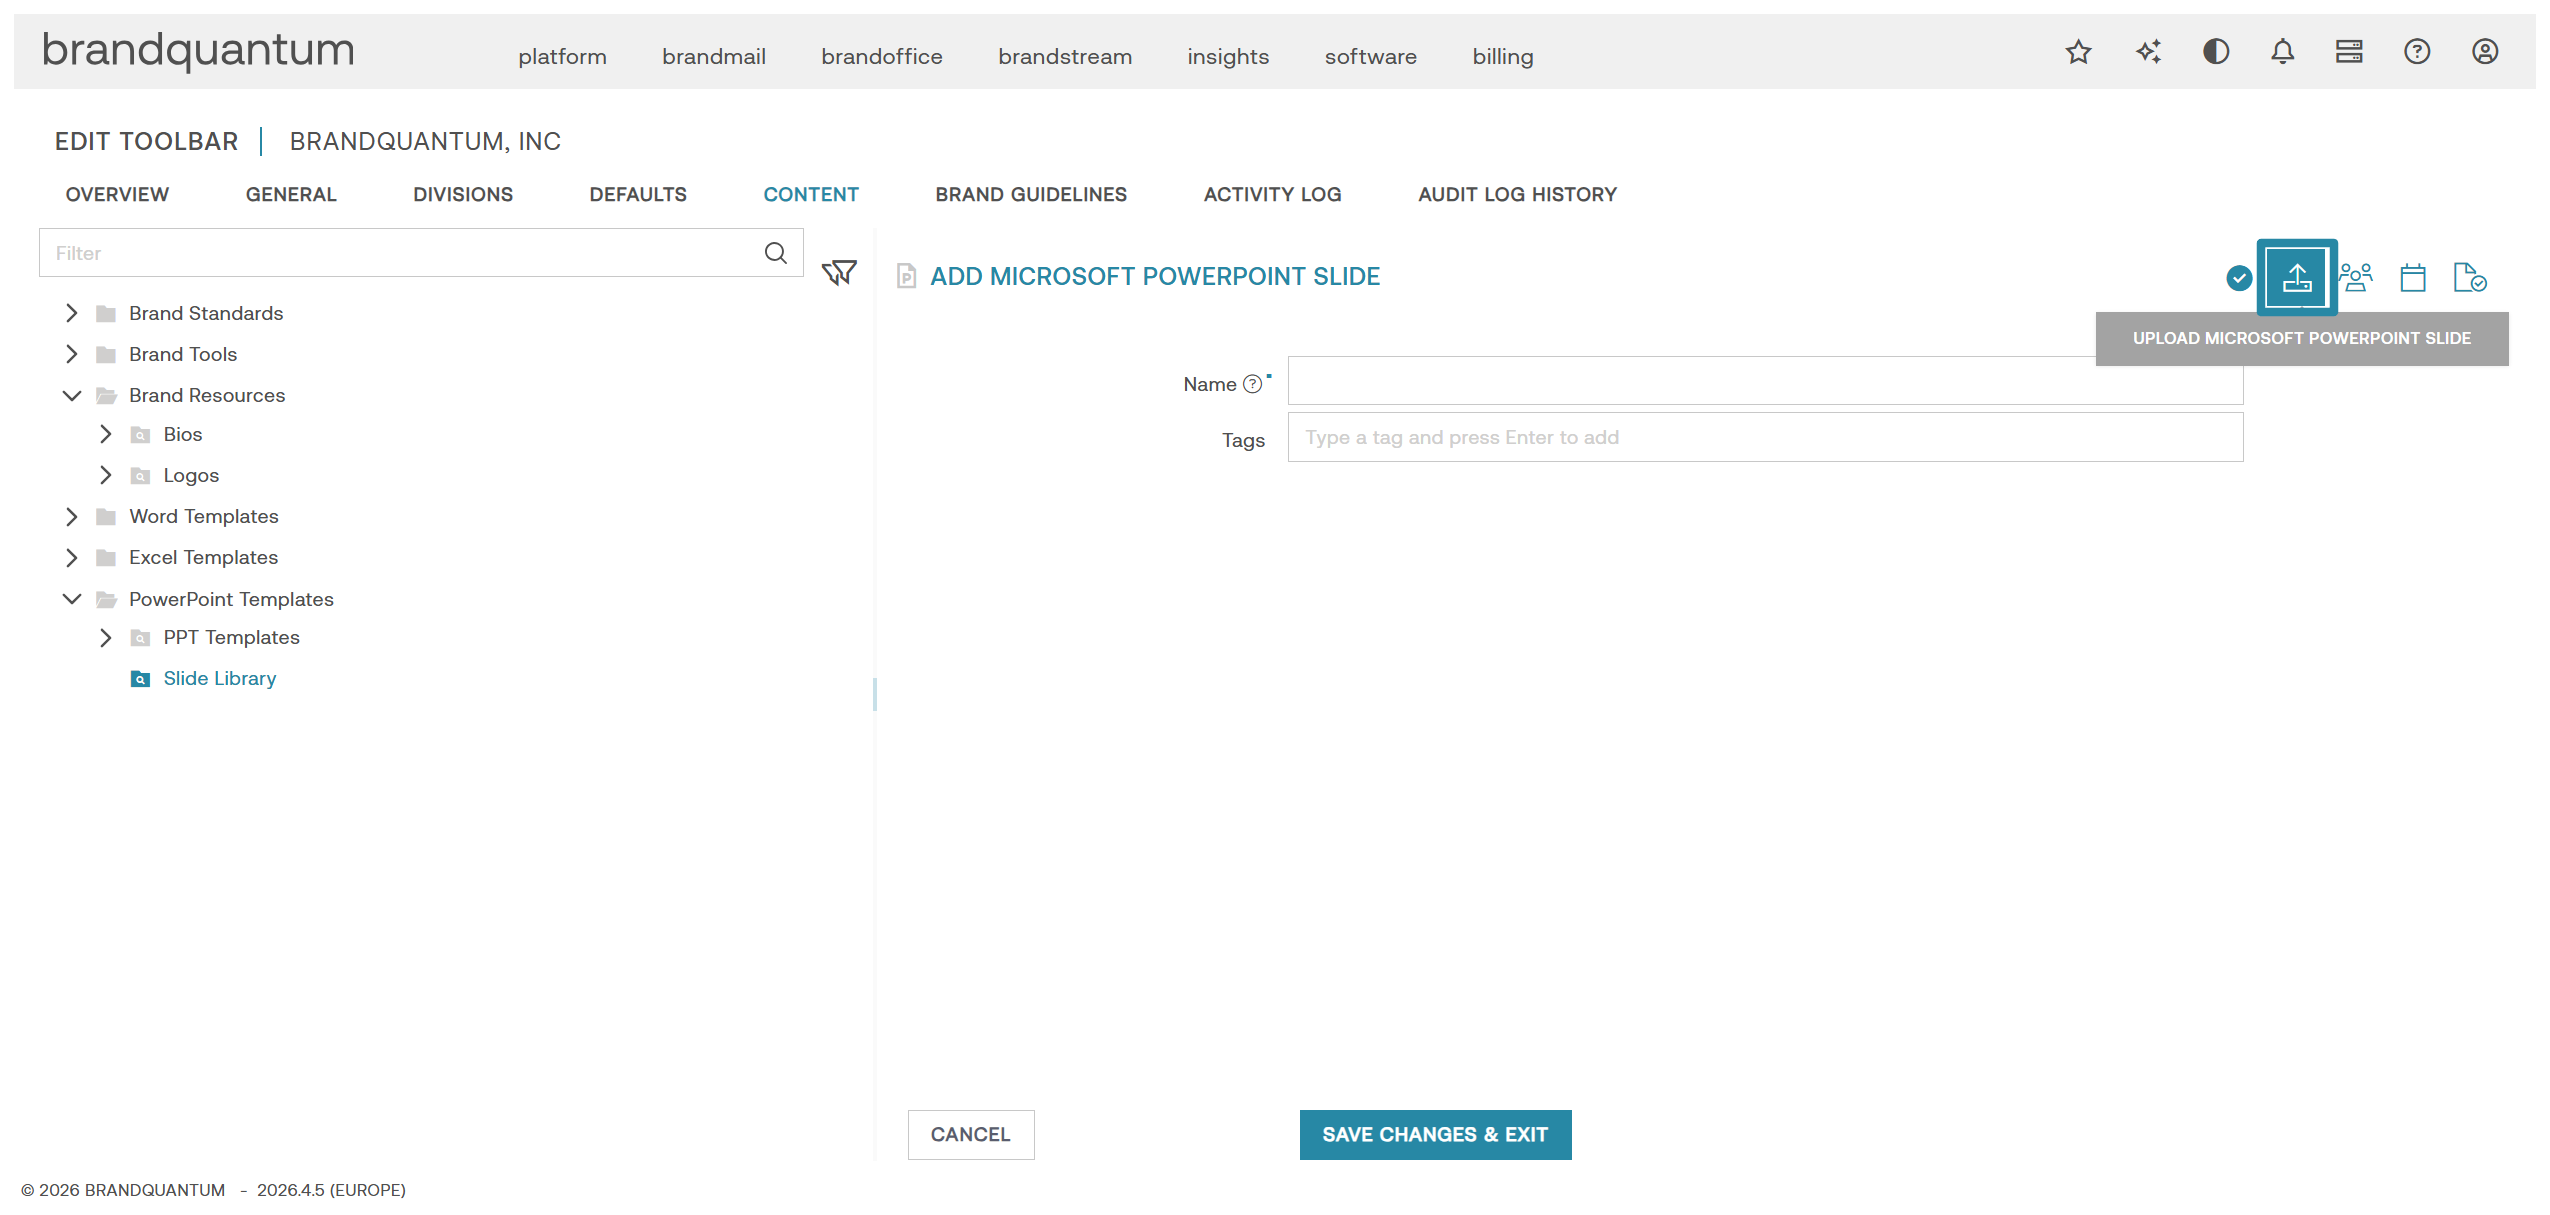Expand the Bios subfolder
Image resolution: width=2550 pixels, height=1215 pixels.
105,434
